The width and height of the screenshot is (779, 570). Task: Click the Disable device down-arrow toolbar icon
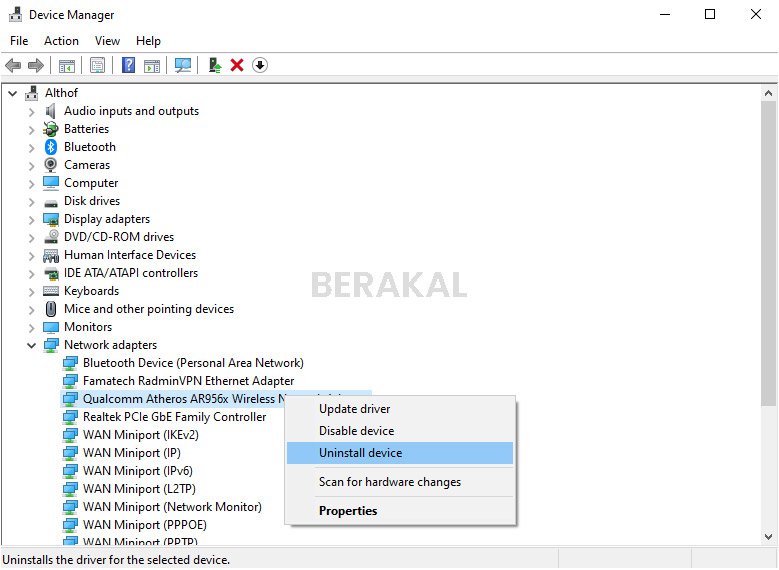click(x=260, y=65)
